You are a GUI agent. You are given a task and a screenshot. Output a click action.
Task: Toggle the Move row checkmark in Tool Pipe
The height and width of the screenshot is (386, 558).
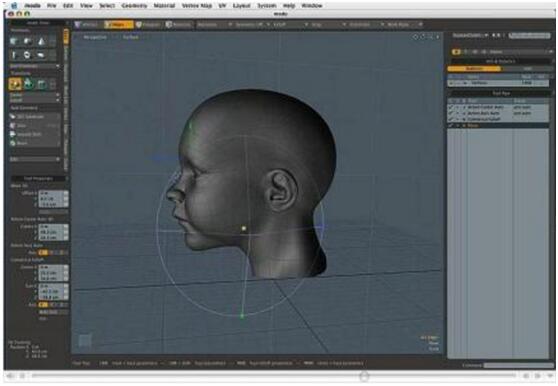451,125
